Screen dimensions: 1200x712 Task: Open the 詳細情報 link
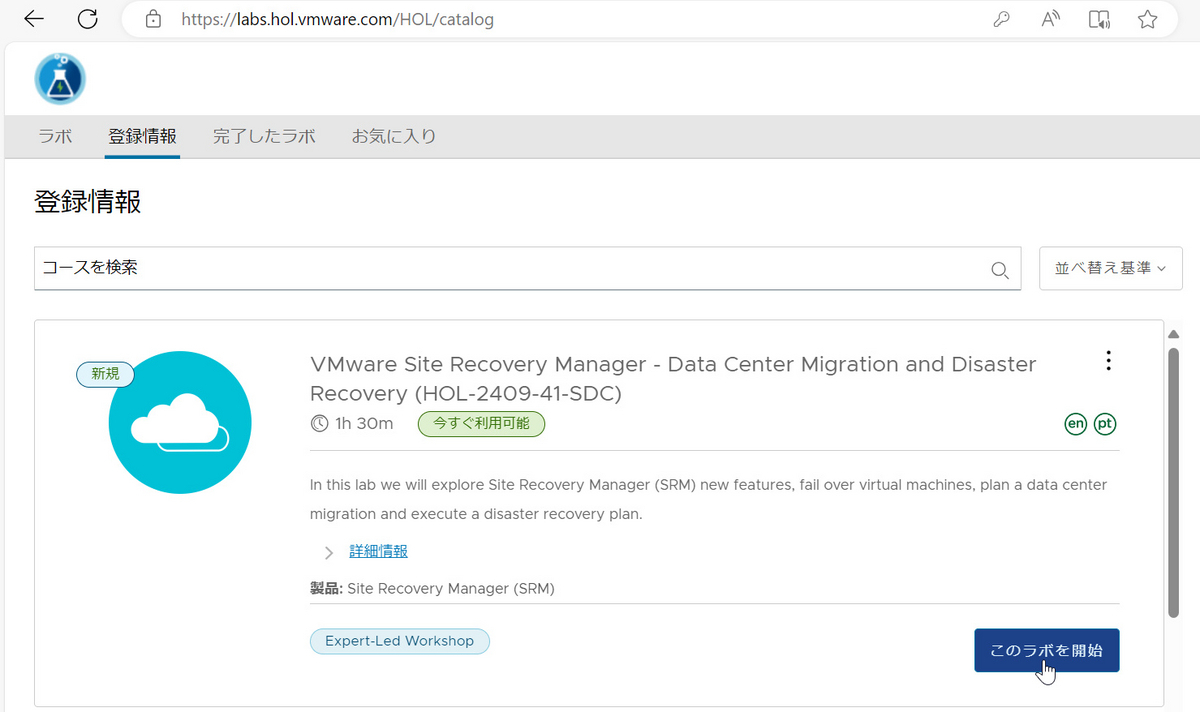[x=378, y=551]
